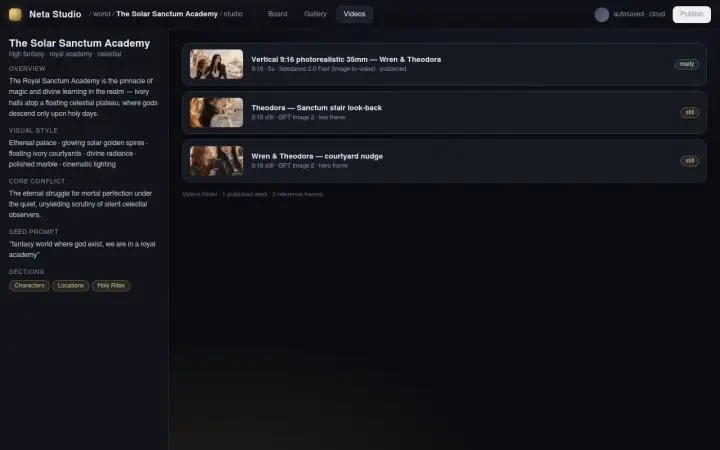Click the Videos folder summary line
This screenshot has height=450, width=720.
coord(253,194)
